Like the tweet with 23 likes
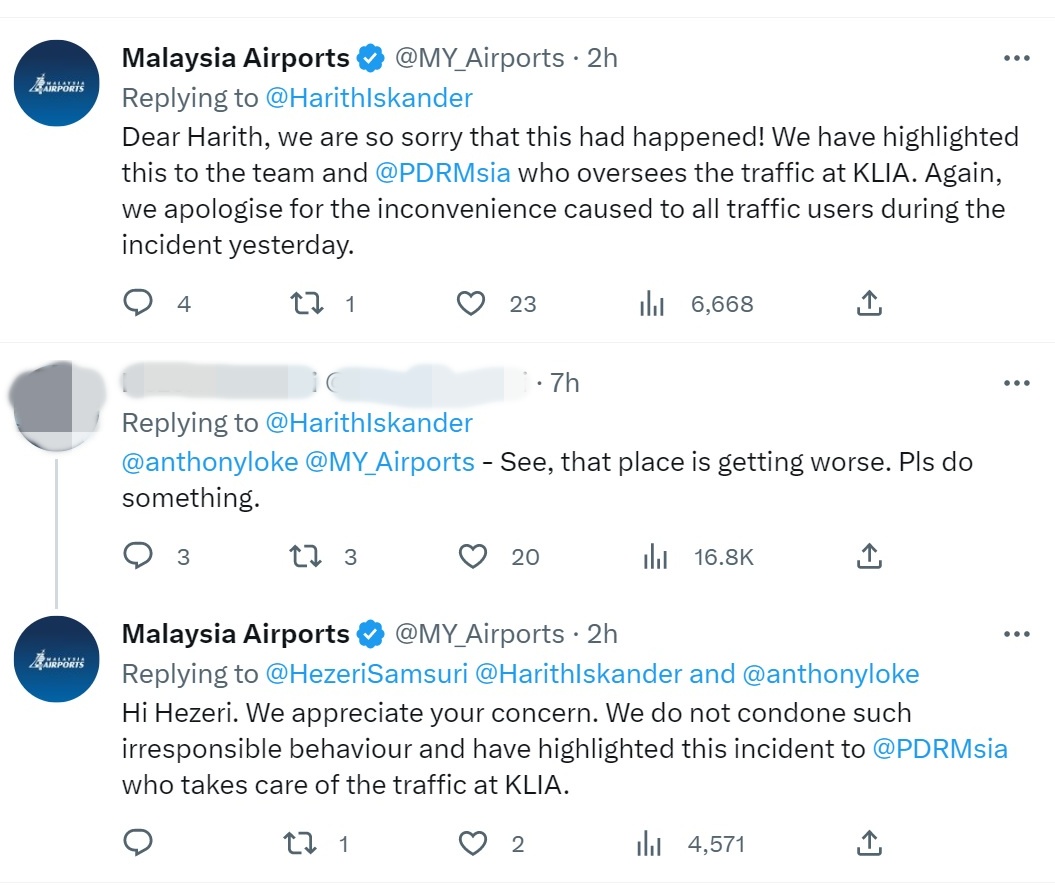This screenshot has height=888, width=1055. coord(471,303)
